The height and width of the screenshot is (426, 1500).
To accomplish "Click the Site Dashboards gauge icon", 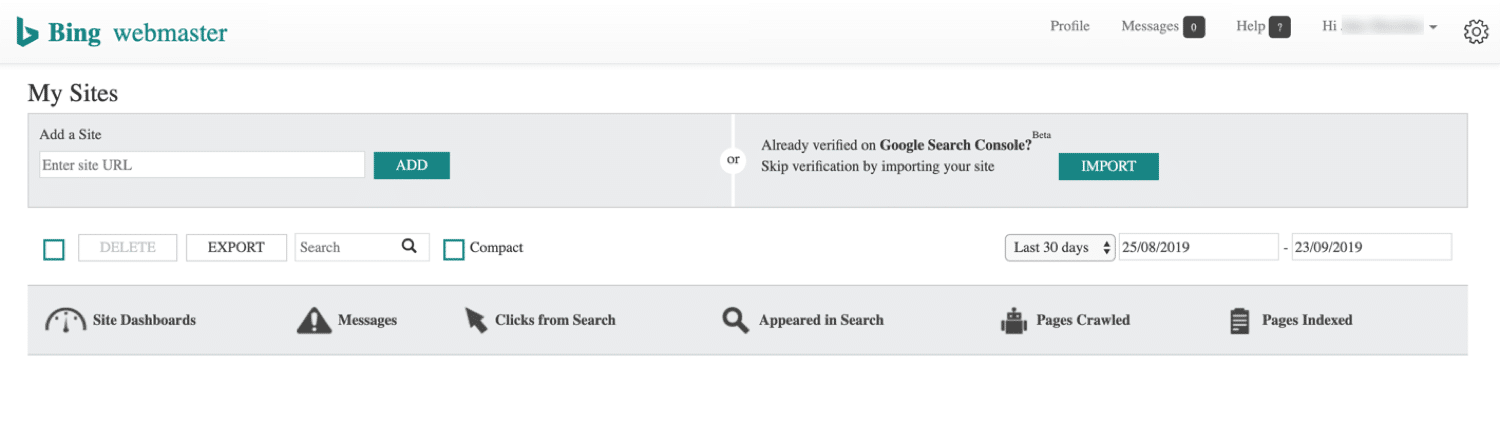I will coord(66,321).
